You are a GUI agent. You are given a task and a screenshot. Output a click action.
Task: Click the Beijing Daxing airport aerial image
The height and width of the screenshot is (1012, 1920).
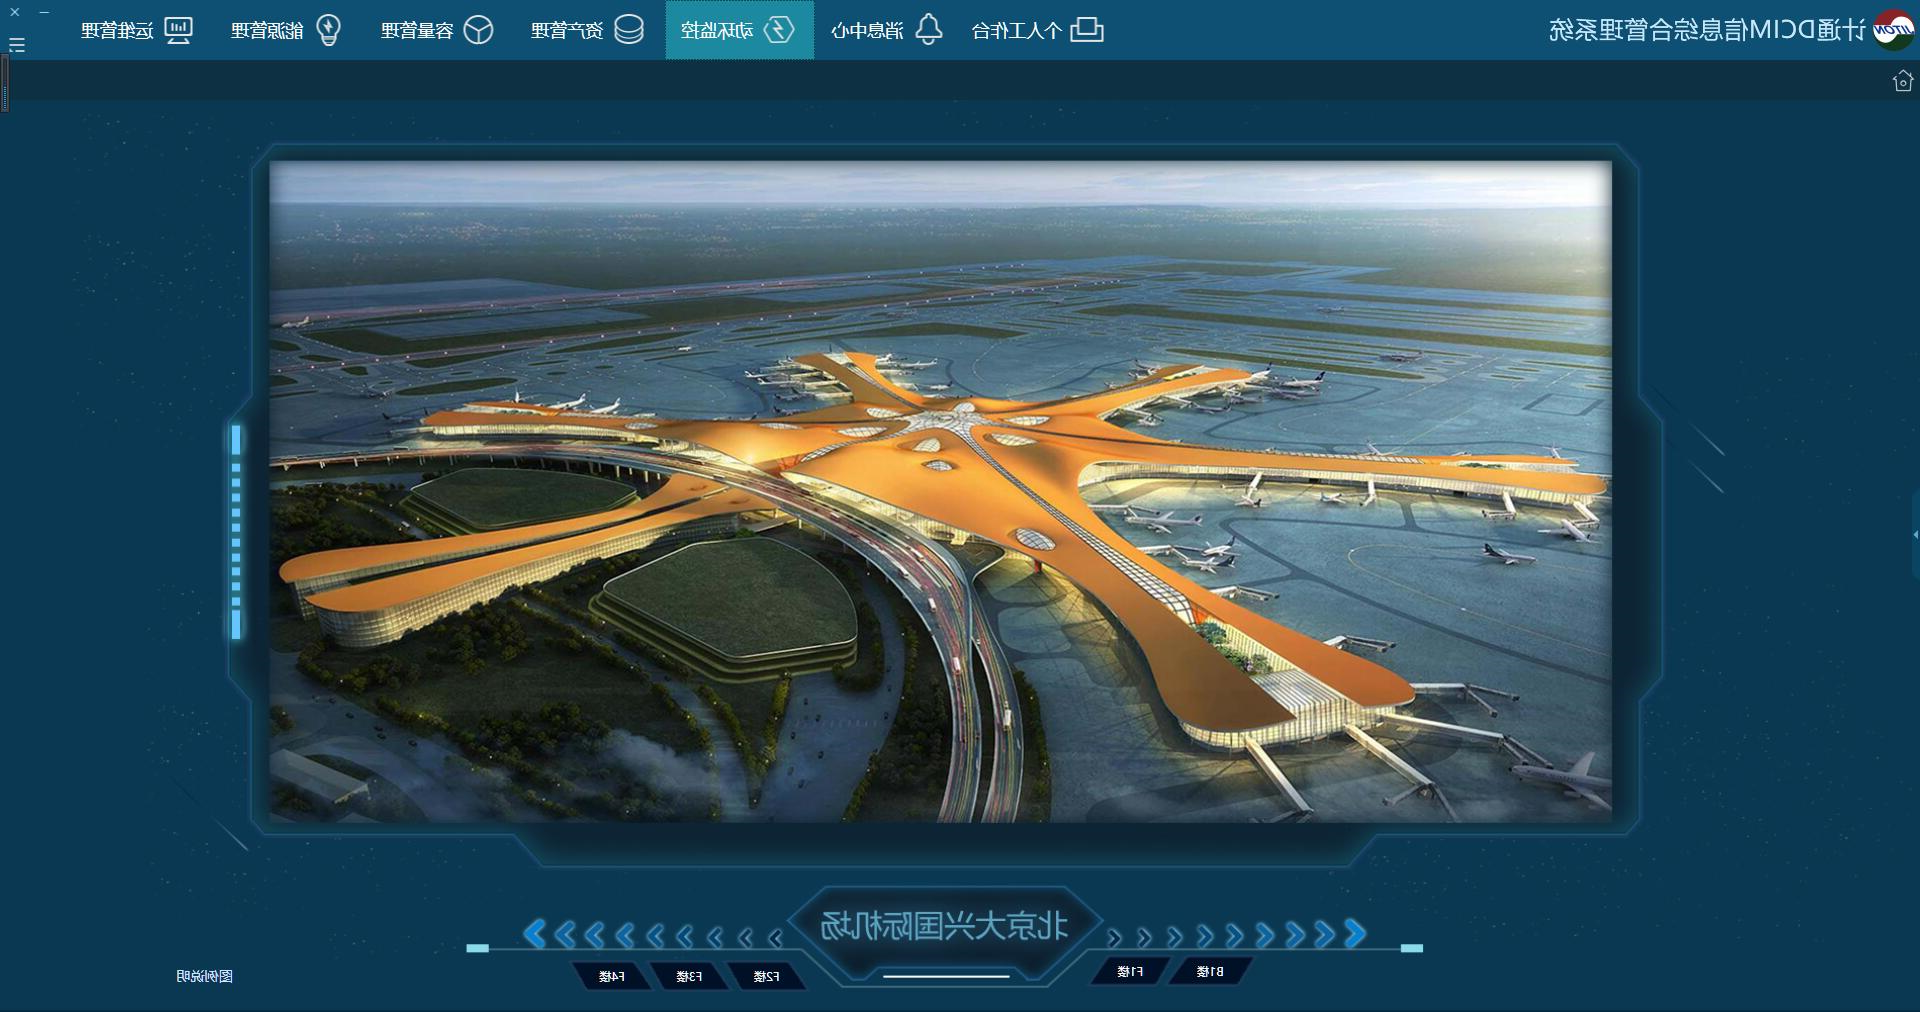click(x=940, y=490)
